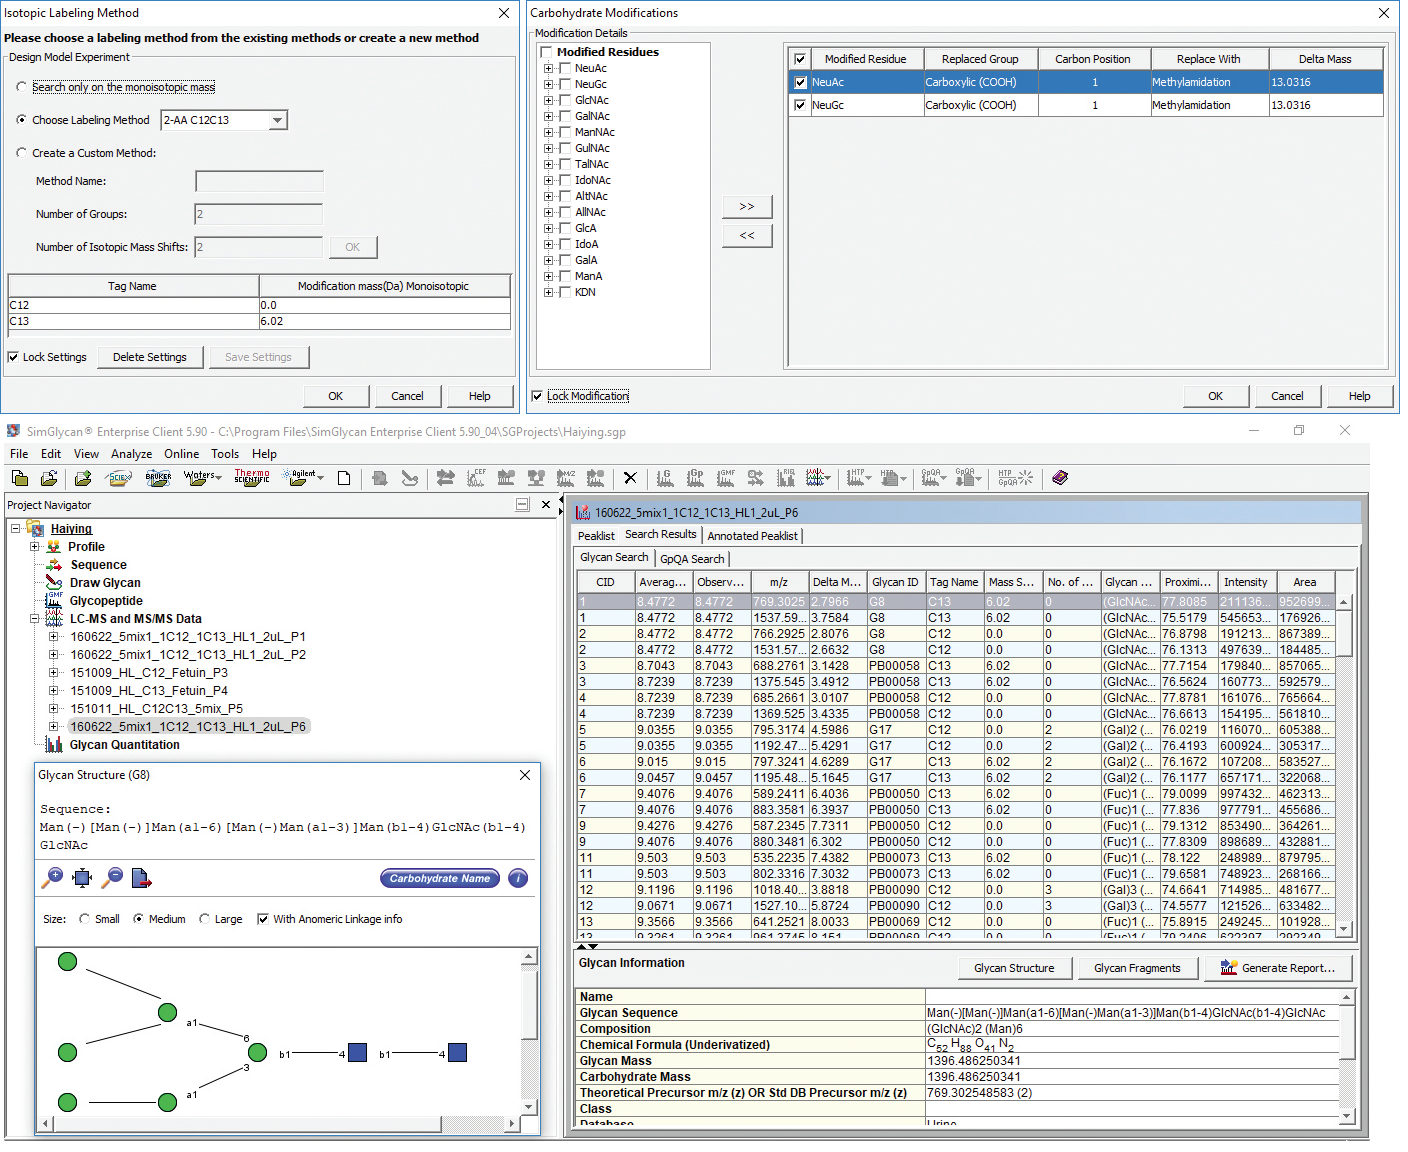This screenshot has height=1152, width=1408.
Task: Click the export glycan structure icon
Action: coord(142,879)
